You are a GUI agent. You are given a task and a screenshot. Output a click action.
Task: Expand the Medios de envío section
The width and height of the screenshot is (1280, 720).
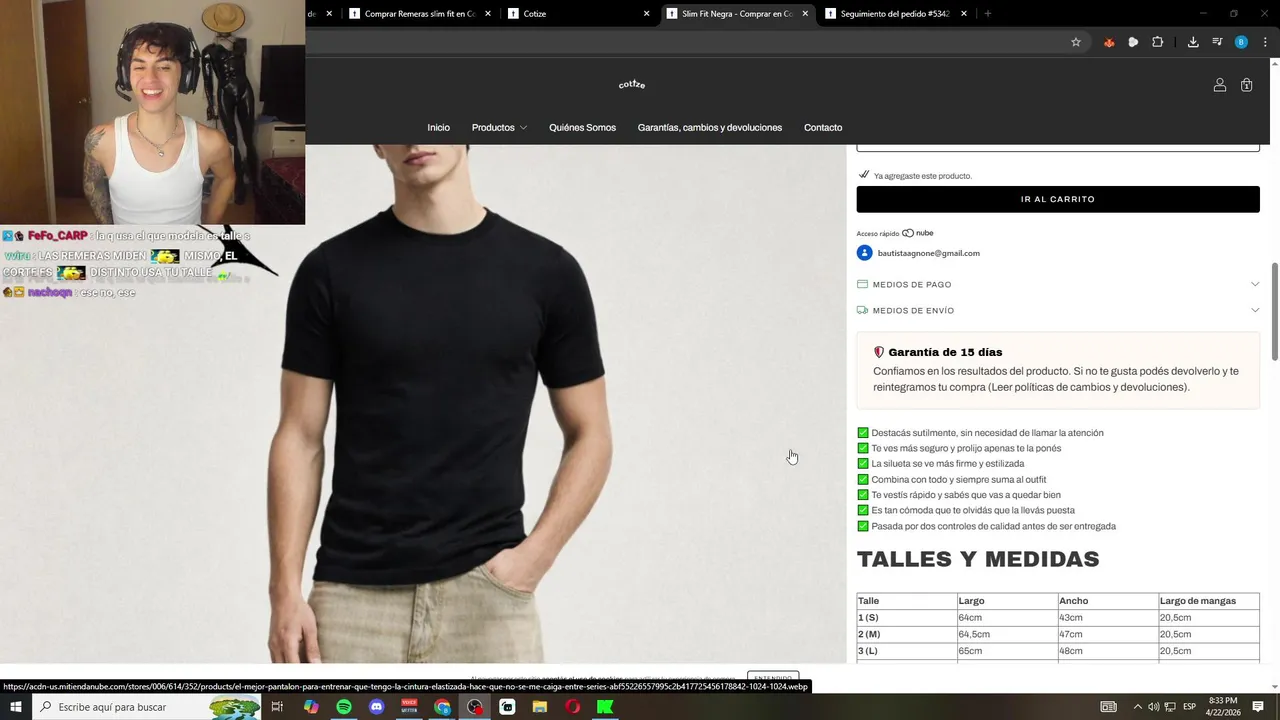(x=1058, y=310)
